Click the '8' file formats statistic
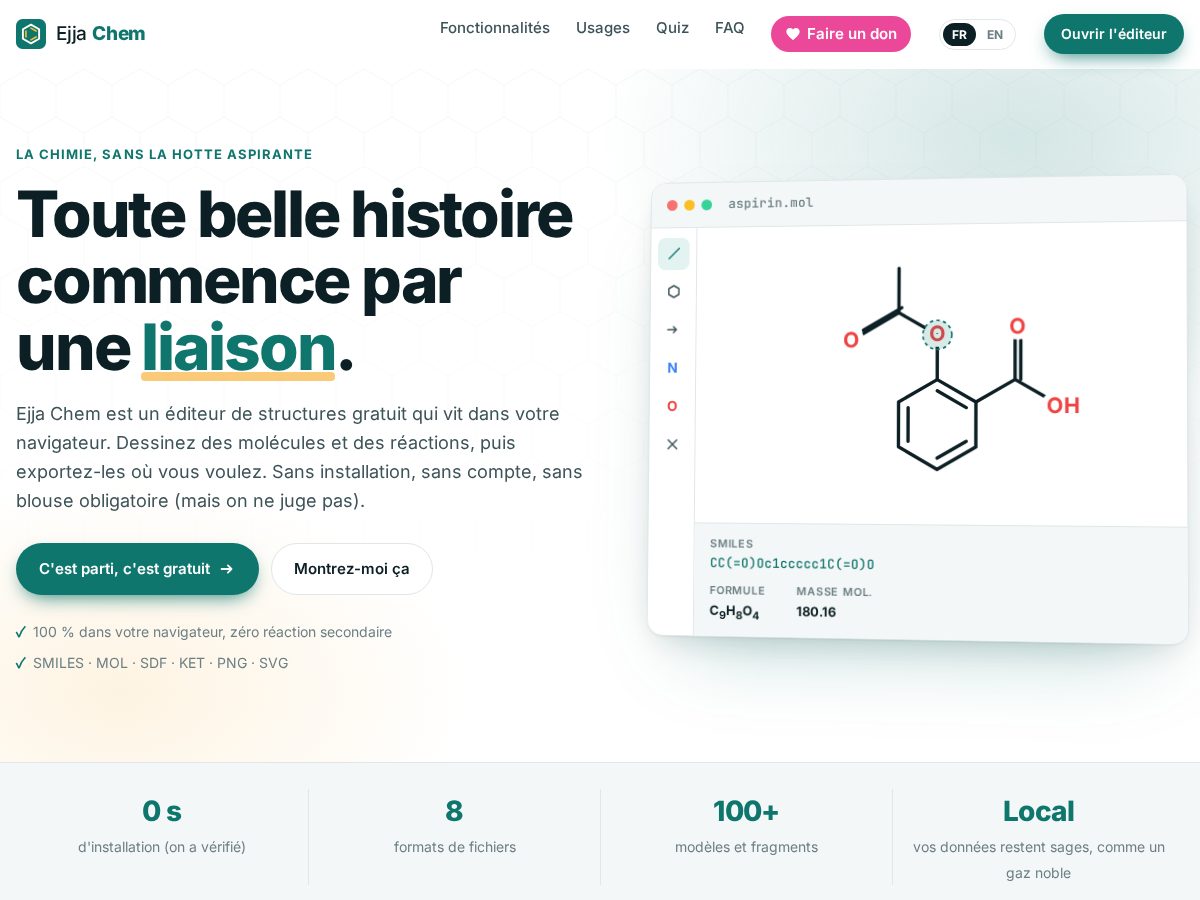 pyautogui.click(x=454, y=811)
